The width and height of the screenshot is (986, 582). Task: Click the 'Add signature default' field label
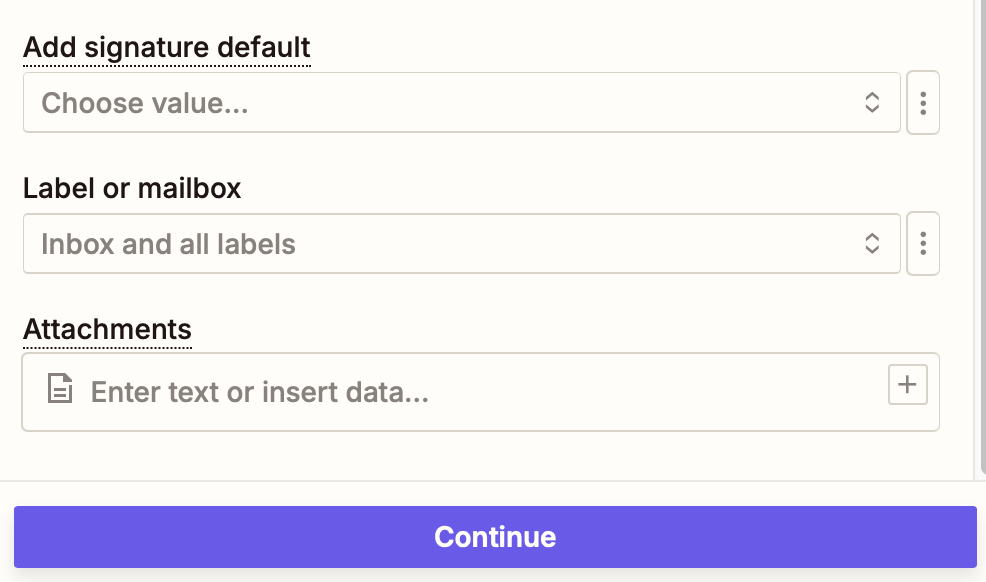click(167, 47)
